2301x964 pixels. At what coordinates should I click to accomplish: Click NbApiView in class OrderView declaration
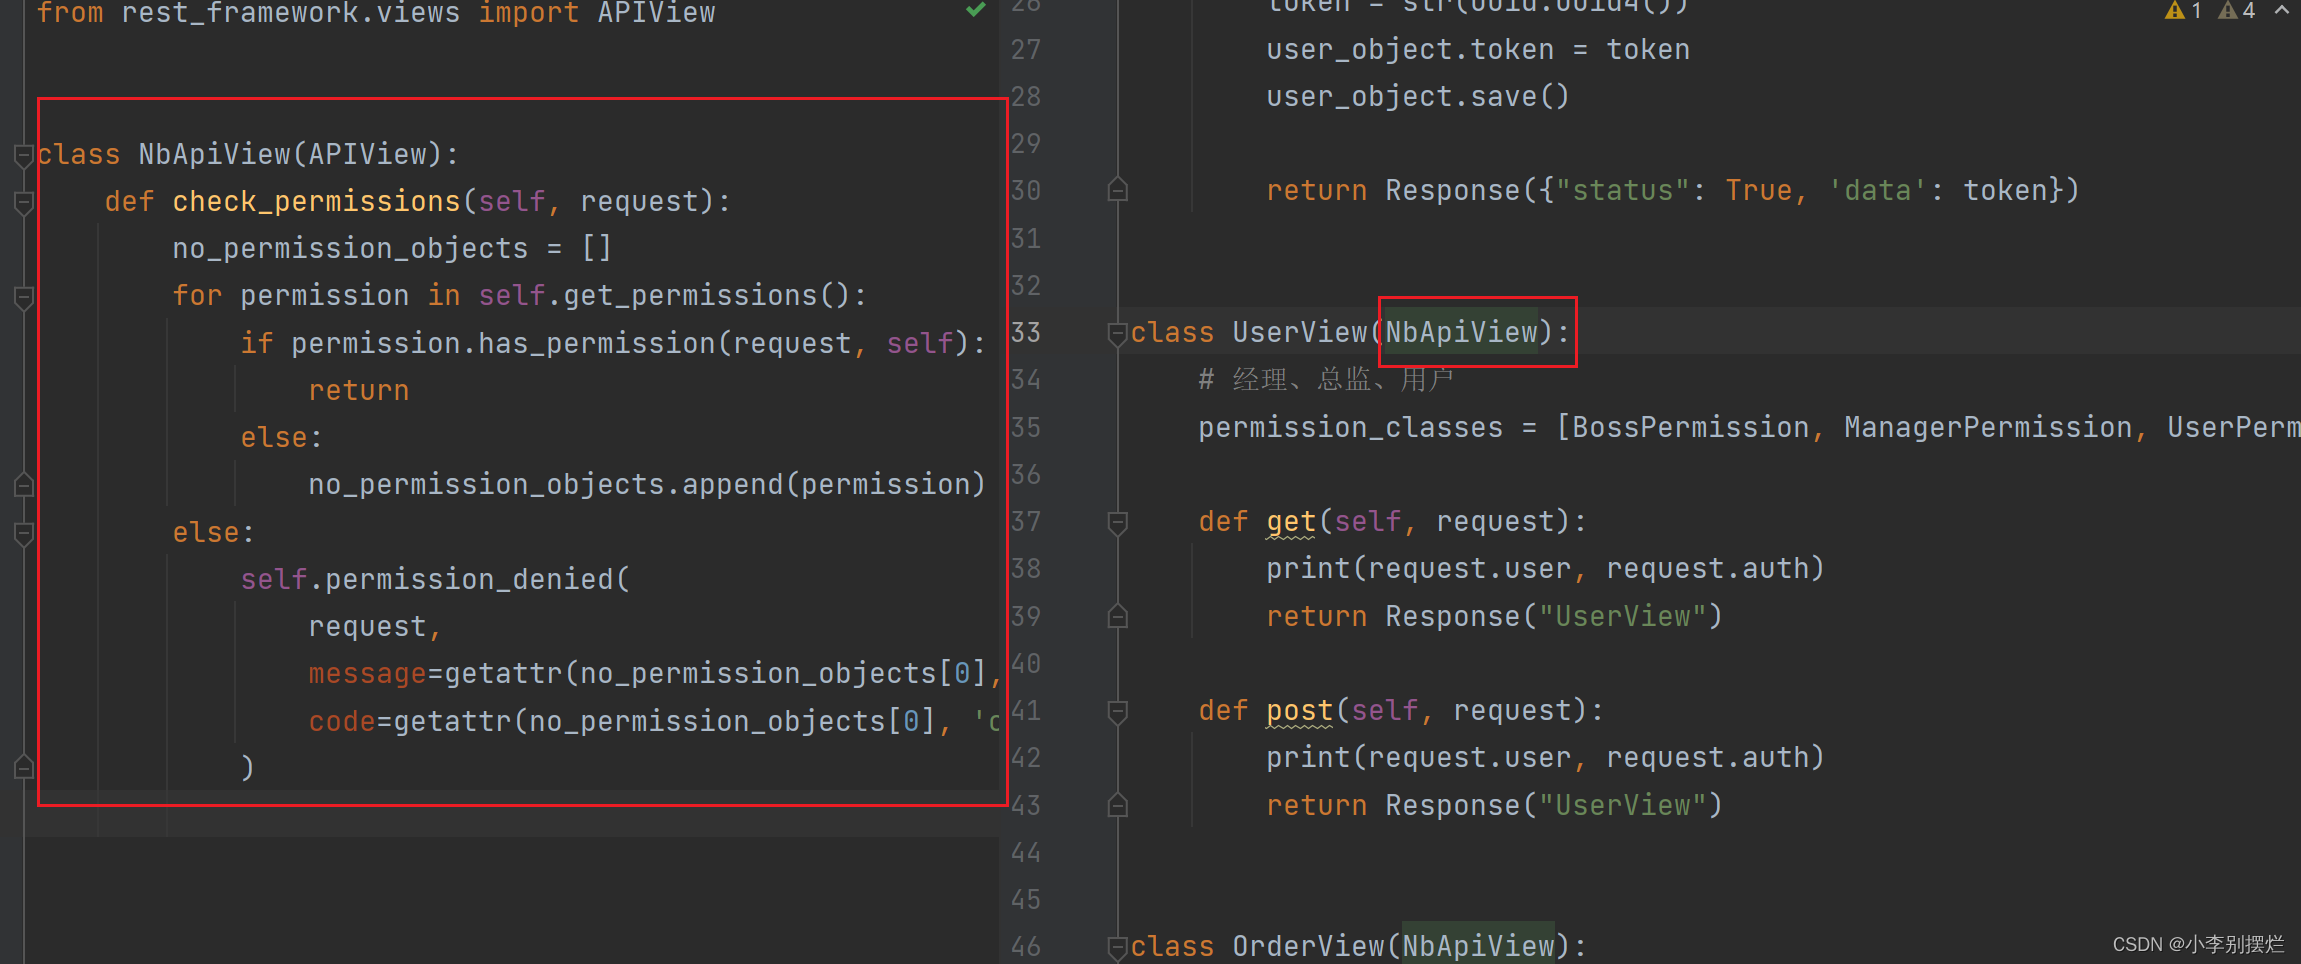pos(1478,945)
